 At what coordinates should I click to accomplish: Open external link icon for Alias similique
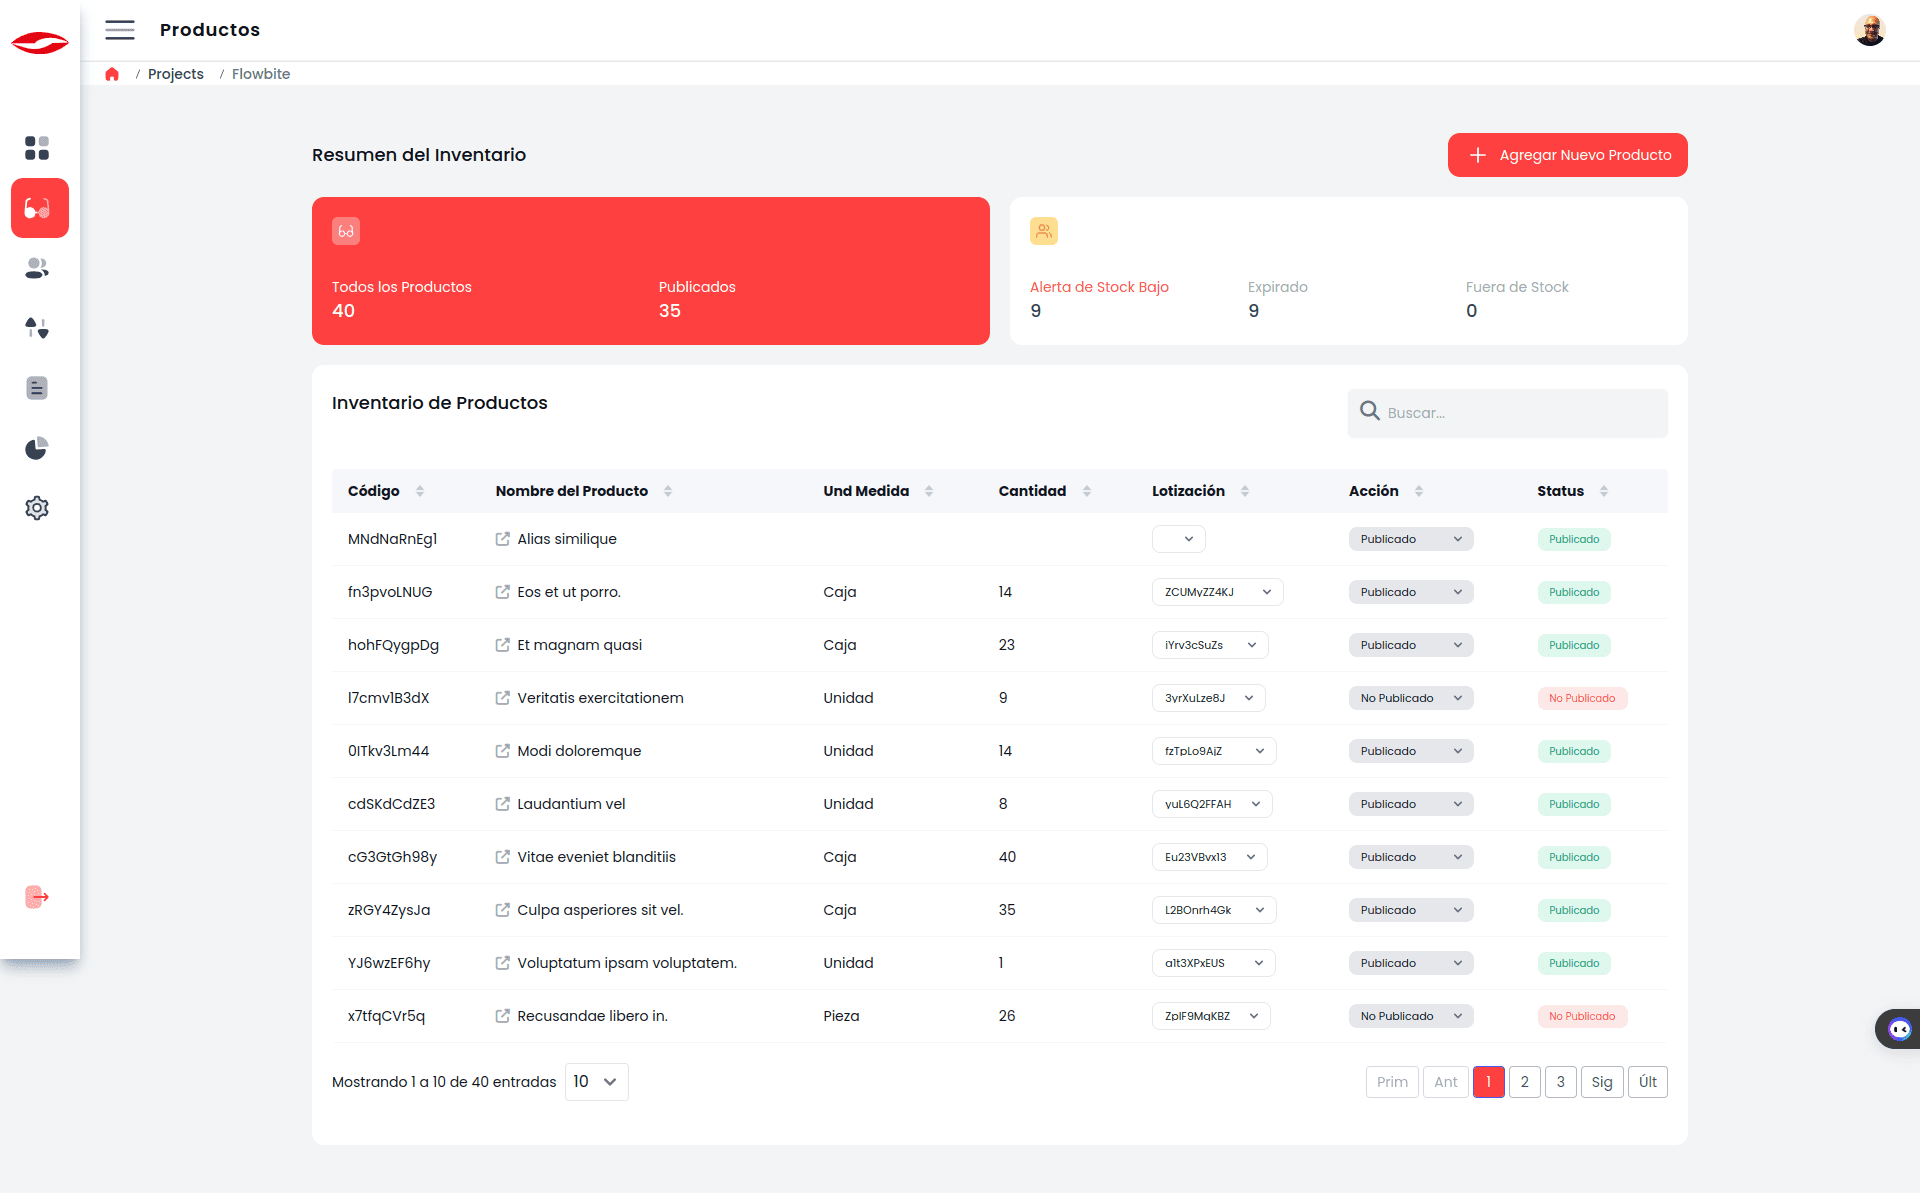(x=503, y=539)
